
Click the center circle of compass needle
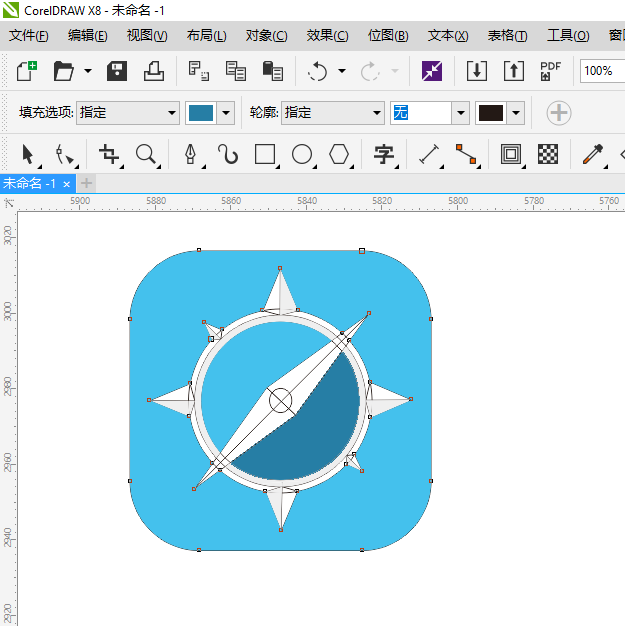pyautogui.click(x=280, y=400)
